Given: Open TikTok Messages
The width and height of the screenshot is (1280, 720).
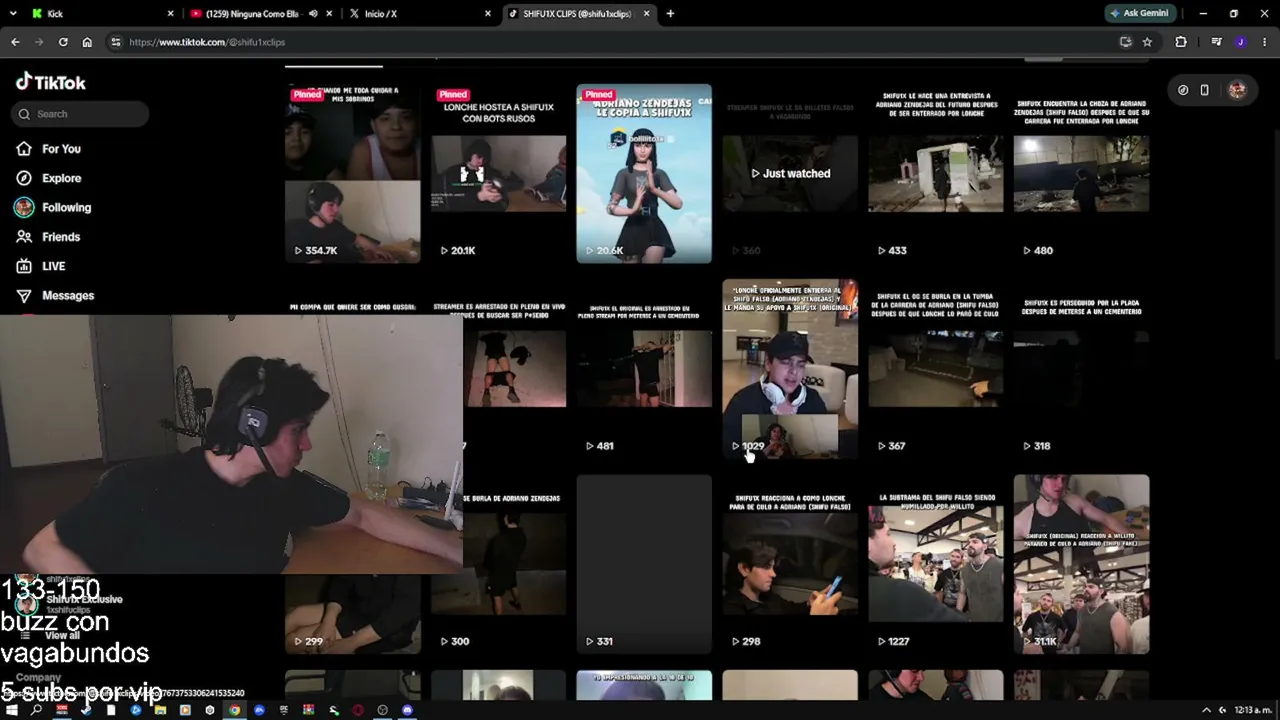Looking at the screenshot, I should 55,296.
